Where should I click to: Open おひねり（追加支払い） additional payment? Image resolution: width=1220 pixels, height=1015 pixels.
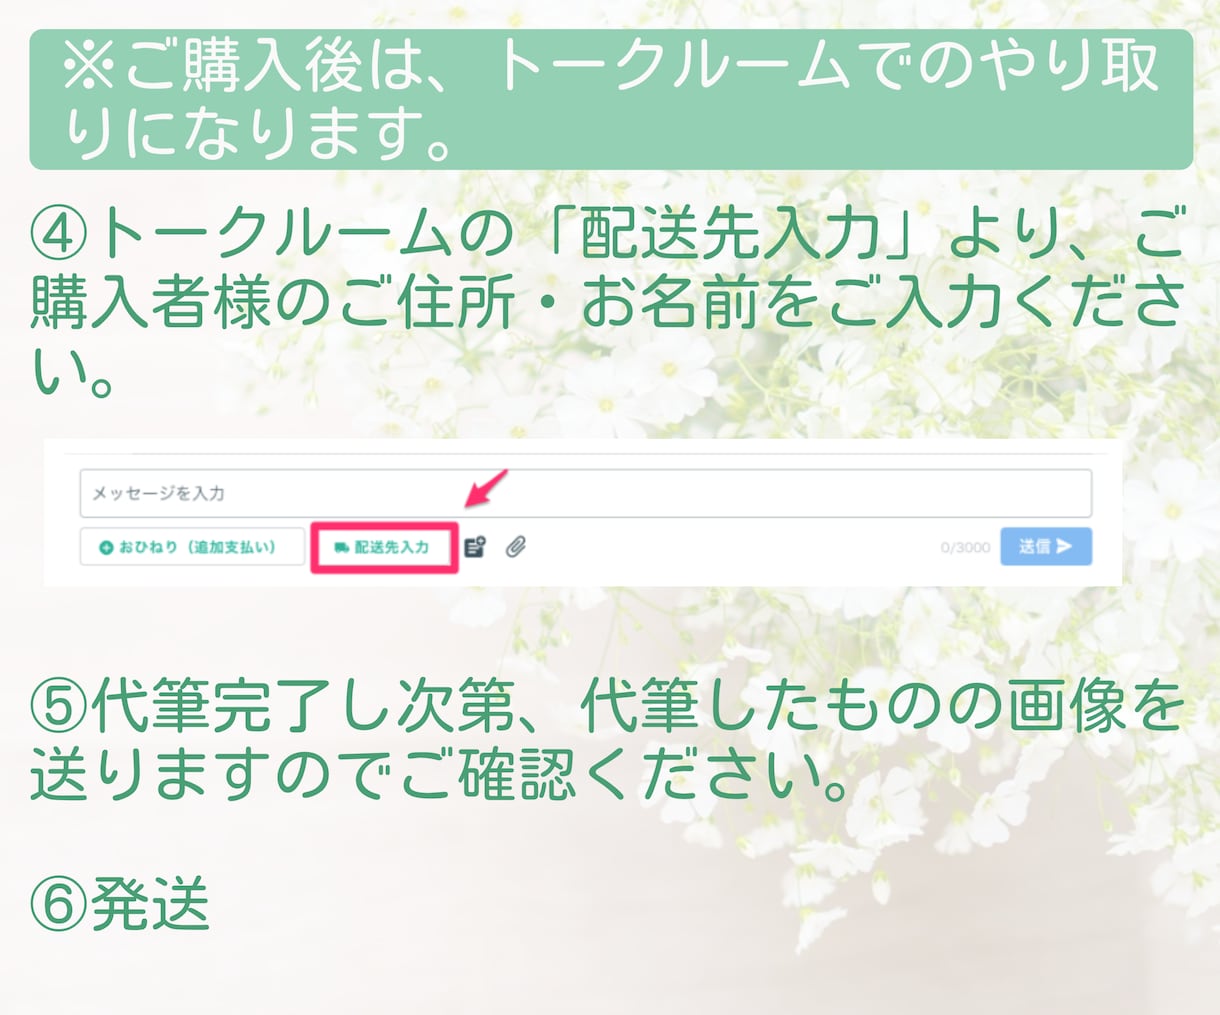click(x=192, y=547)
